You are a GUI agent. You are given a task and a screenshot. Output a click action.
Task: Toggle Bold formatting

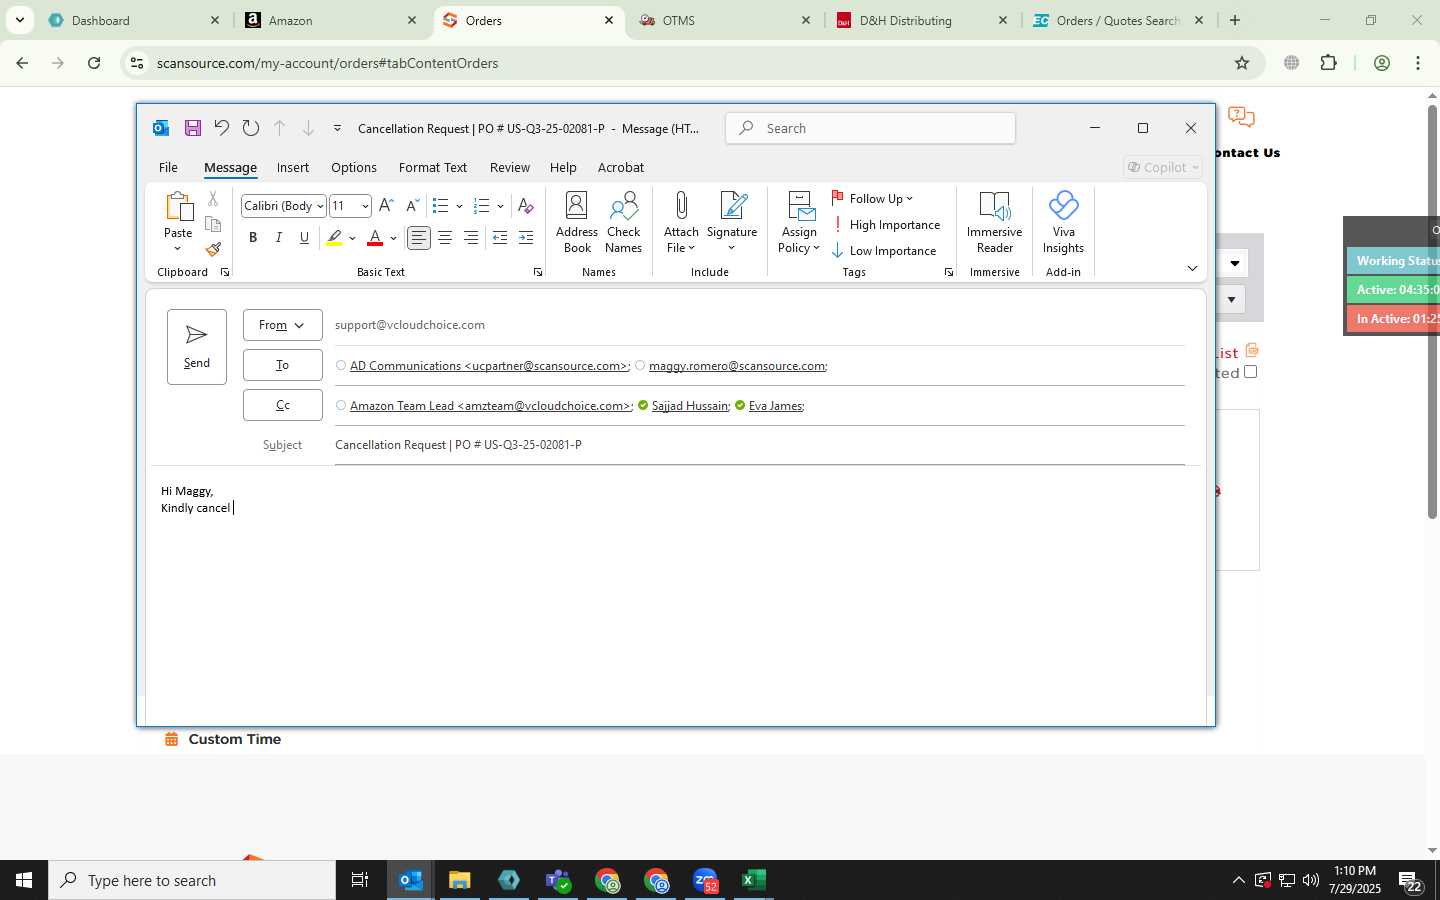point(253,238)
